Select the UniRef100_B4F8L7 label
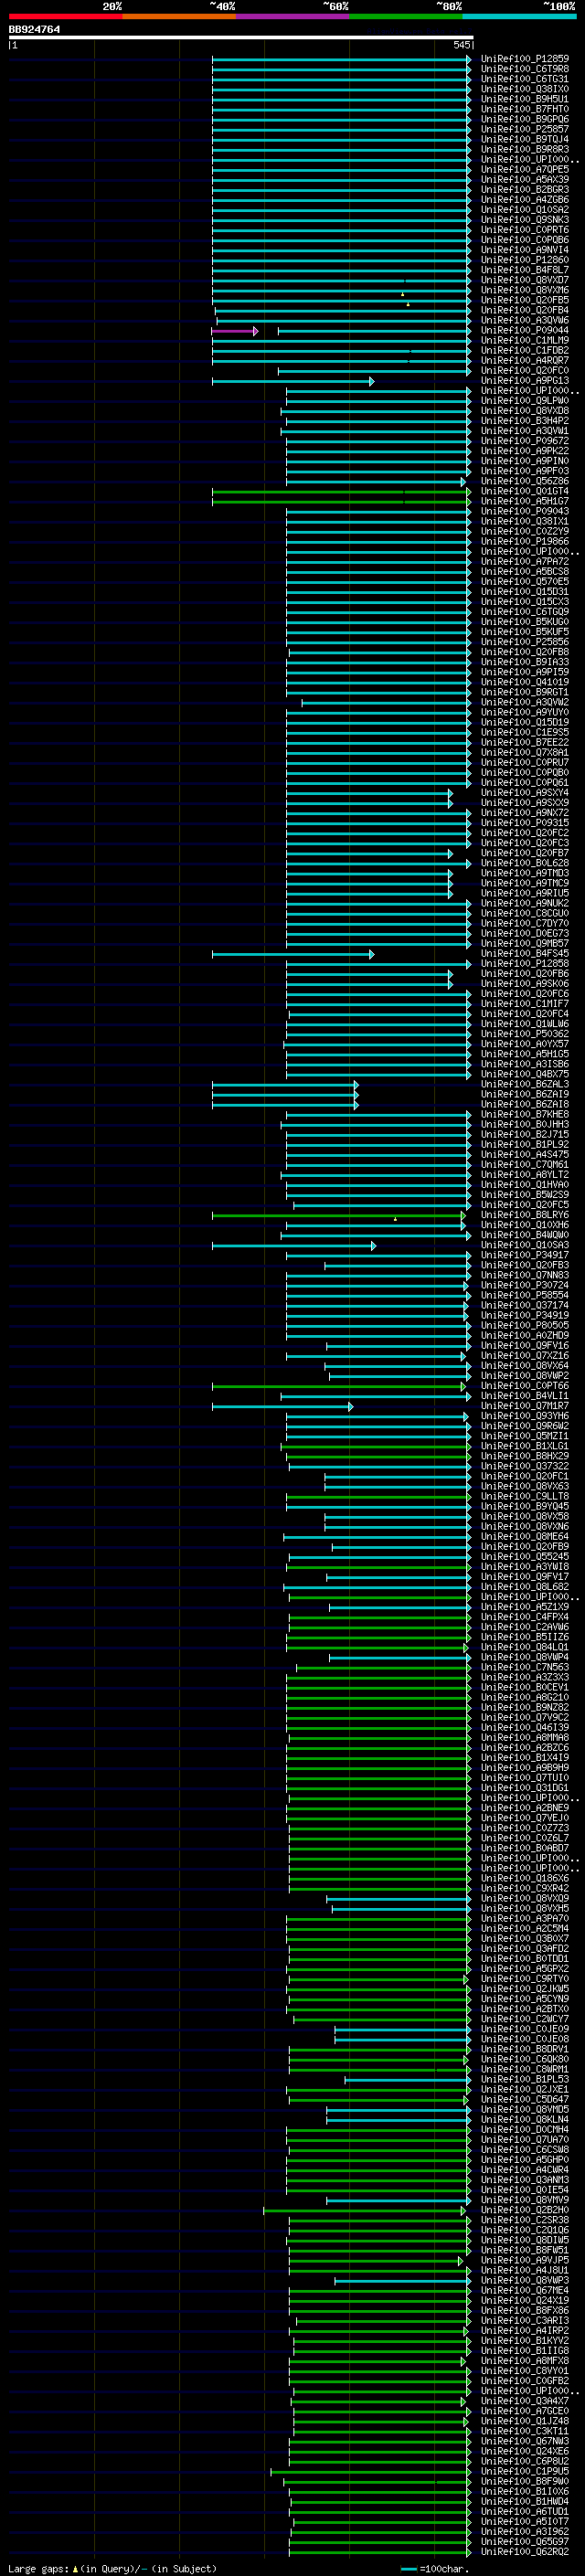The width and height of the screenshot is (585, 2576). pyautogui.click(x=525, y=270)
